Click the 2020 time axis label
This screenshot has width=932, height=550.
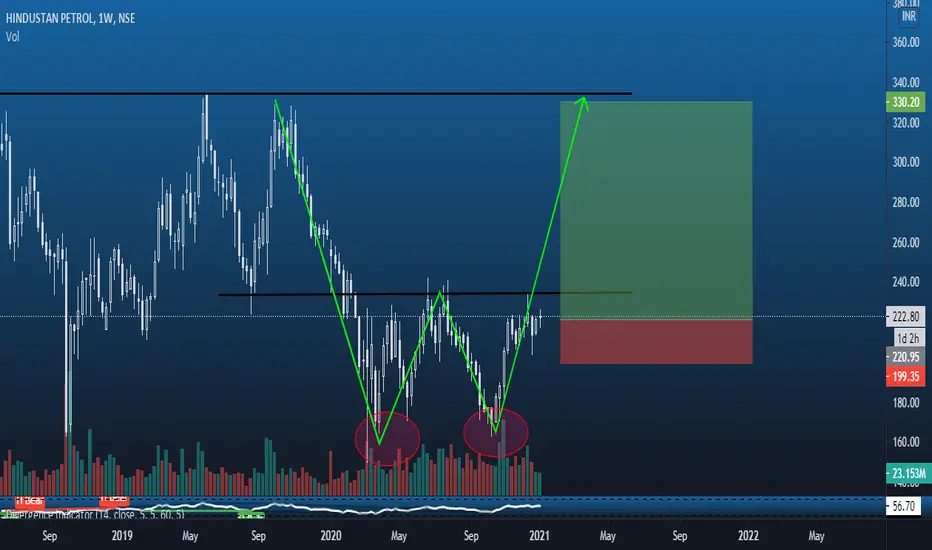330,536
